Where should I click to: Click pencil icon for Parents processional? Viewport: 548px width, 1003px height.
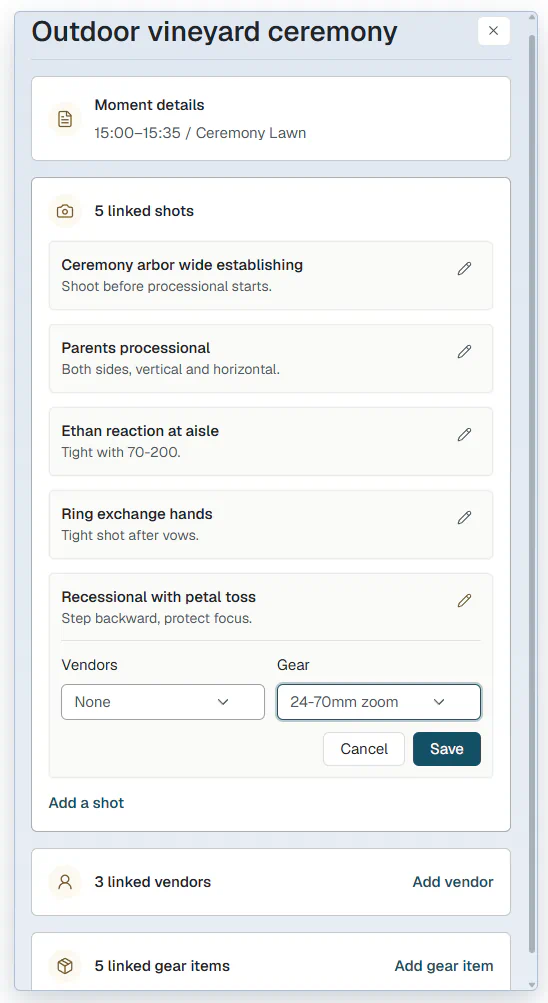click(464, 352)
